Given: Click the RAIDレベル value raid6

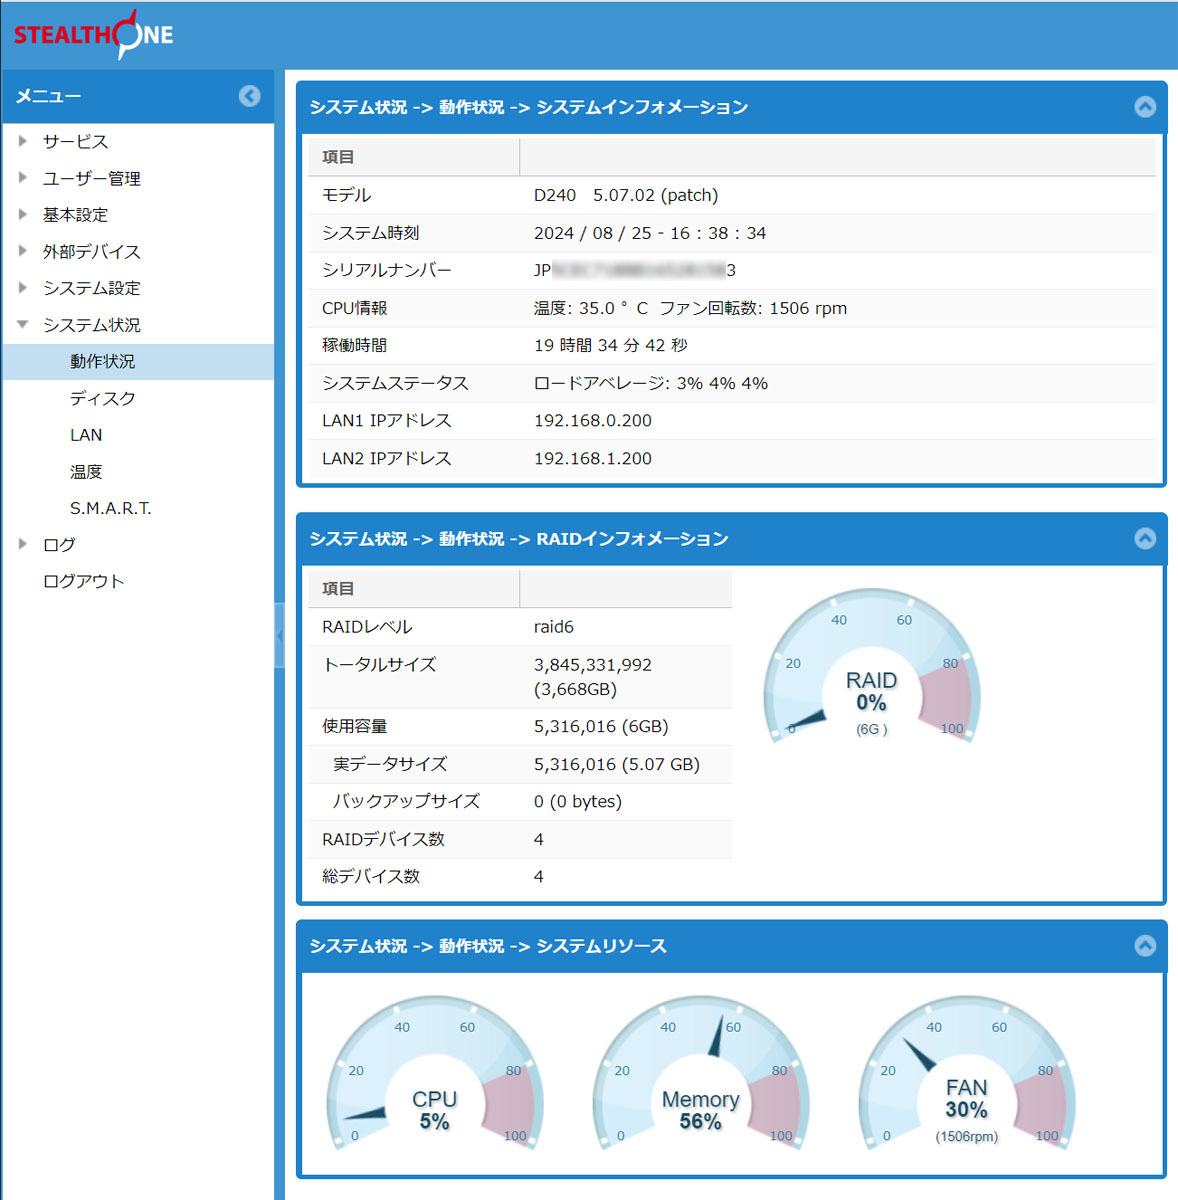Looking at the screenshot, I should click(554, 627).
